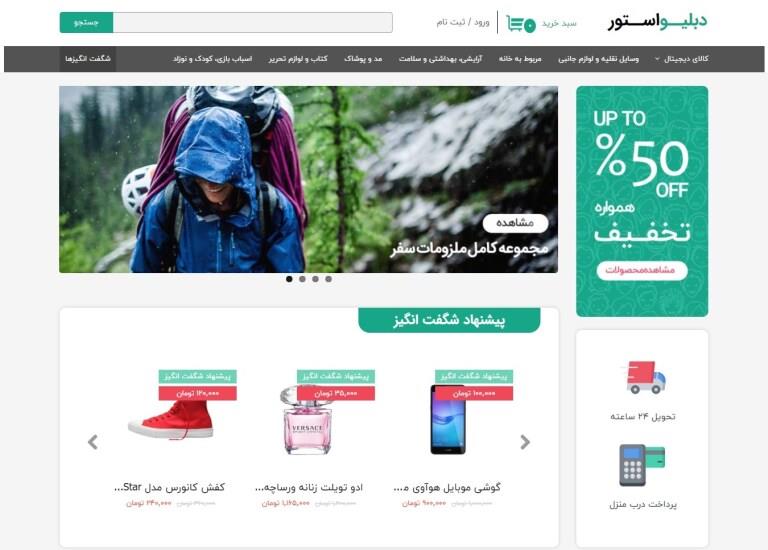The width and height of the screenshot is (768, 550).
Task: Open the مد و پوشاک menu item
Action: [x=363, y=59]
